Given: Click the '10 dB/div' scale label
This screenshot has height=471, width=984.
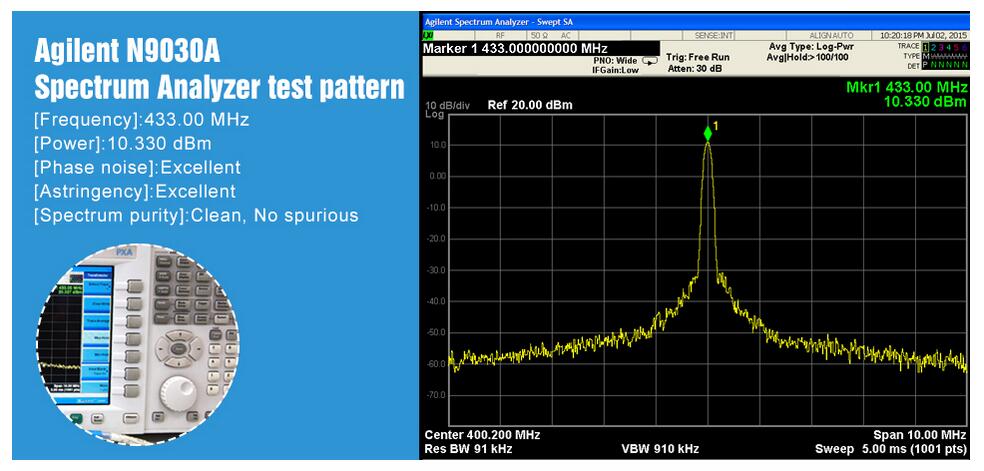Looking at the screenshot, I should [x=447, y=105].
